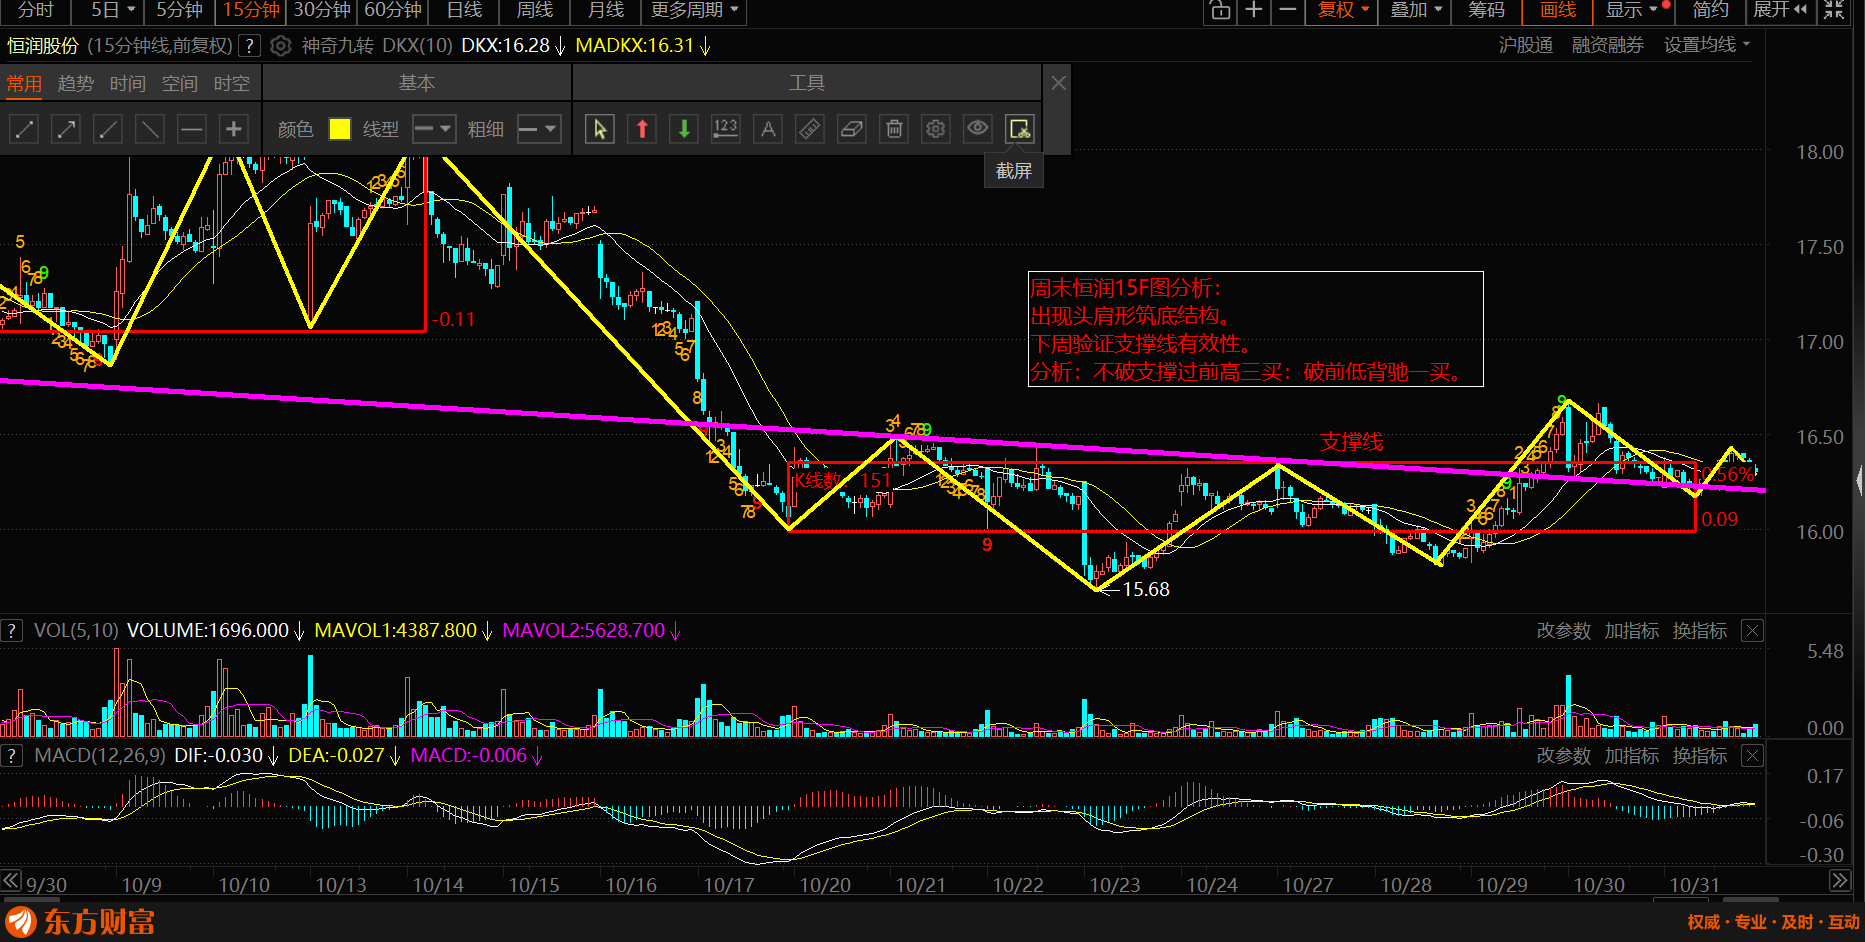This screenshot has width=1865, height=942.
Task: Close the VOL indicator panel
Action: pos(1752,631)
